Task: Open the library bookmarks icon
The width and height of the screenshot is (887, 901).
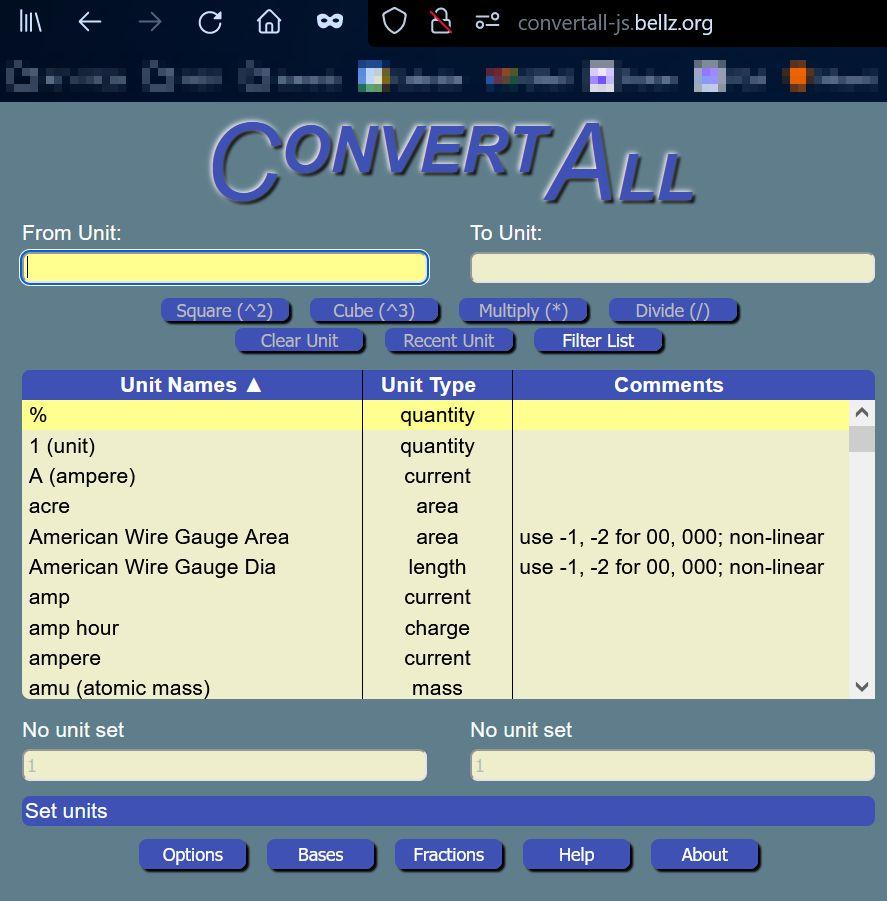Action: pos(31,22)
